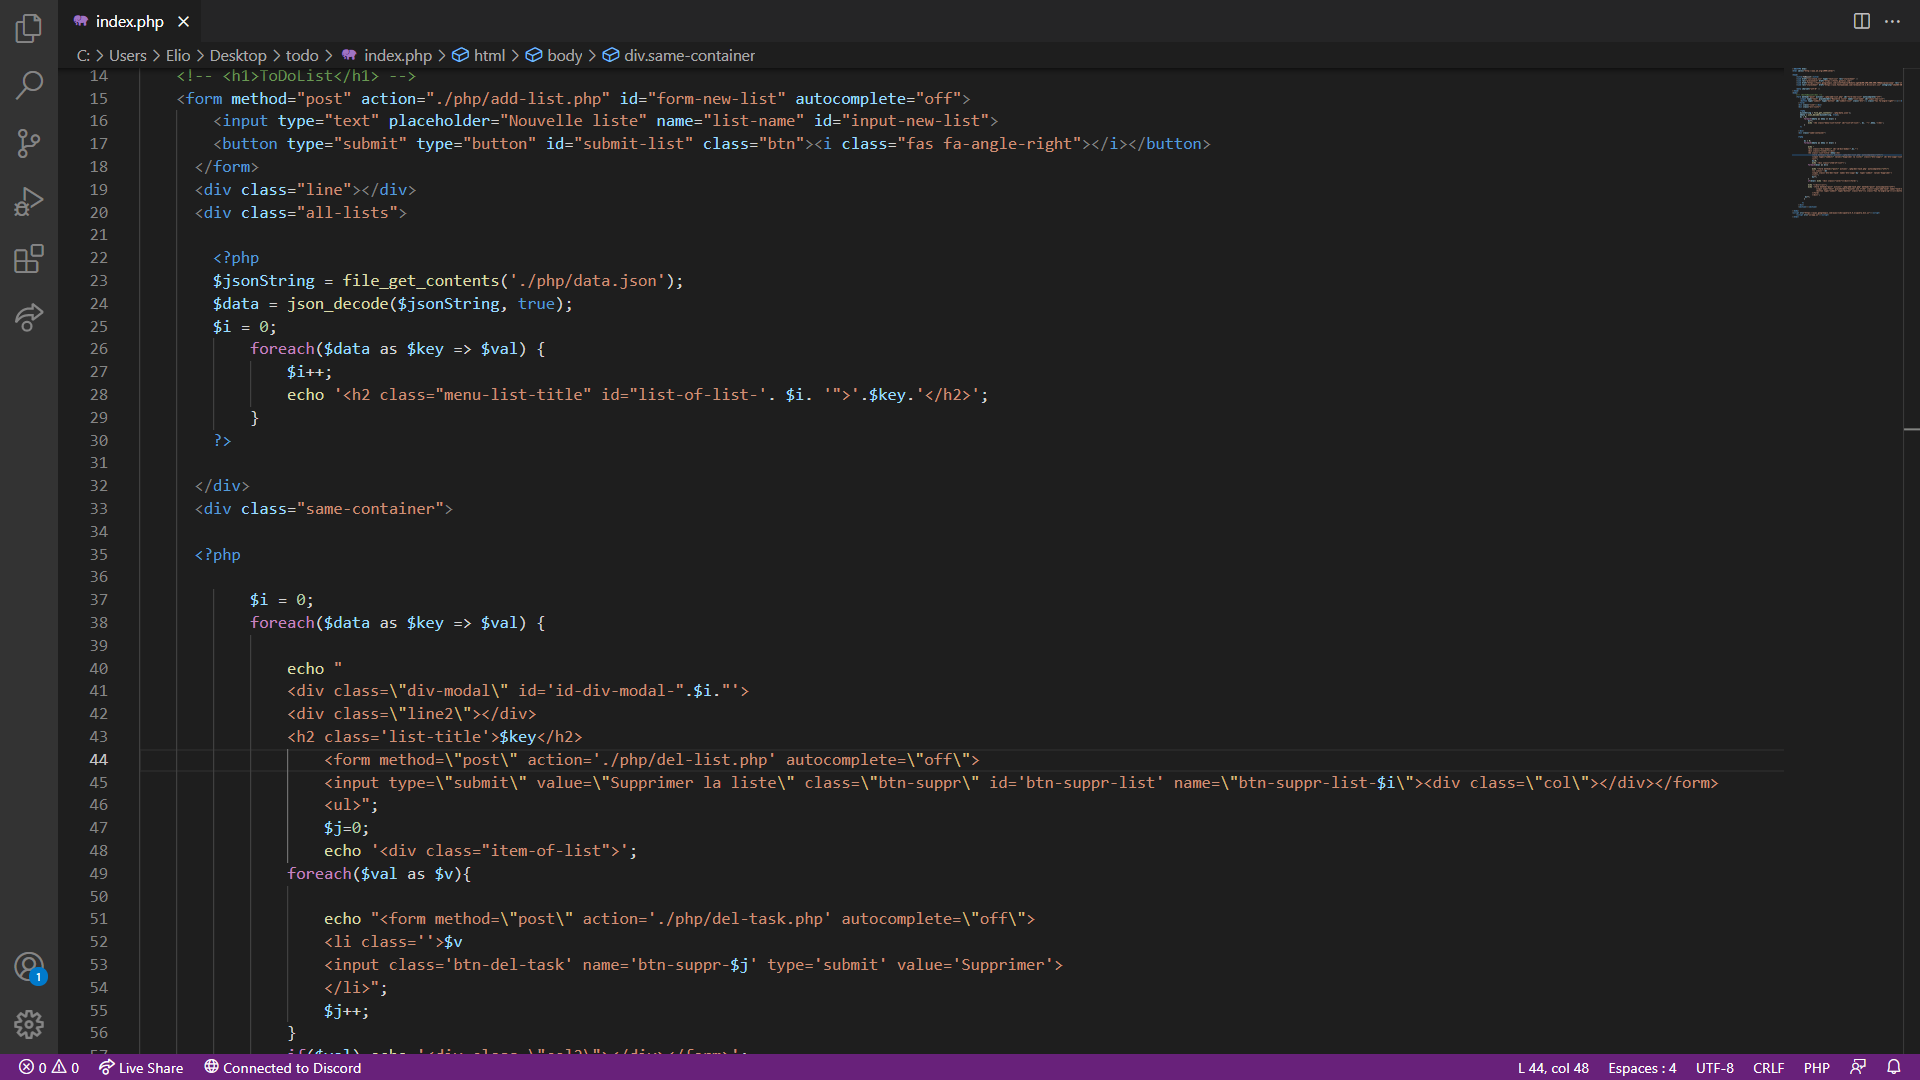Viewport: 1920px width, 1080px height.
Task: Click the Desktop breadcrumb segment
Action: point(238,56)
